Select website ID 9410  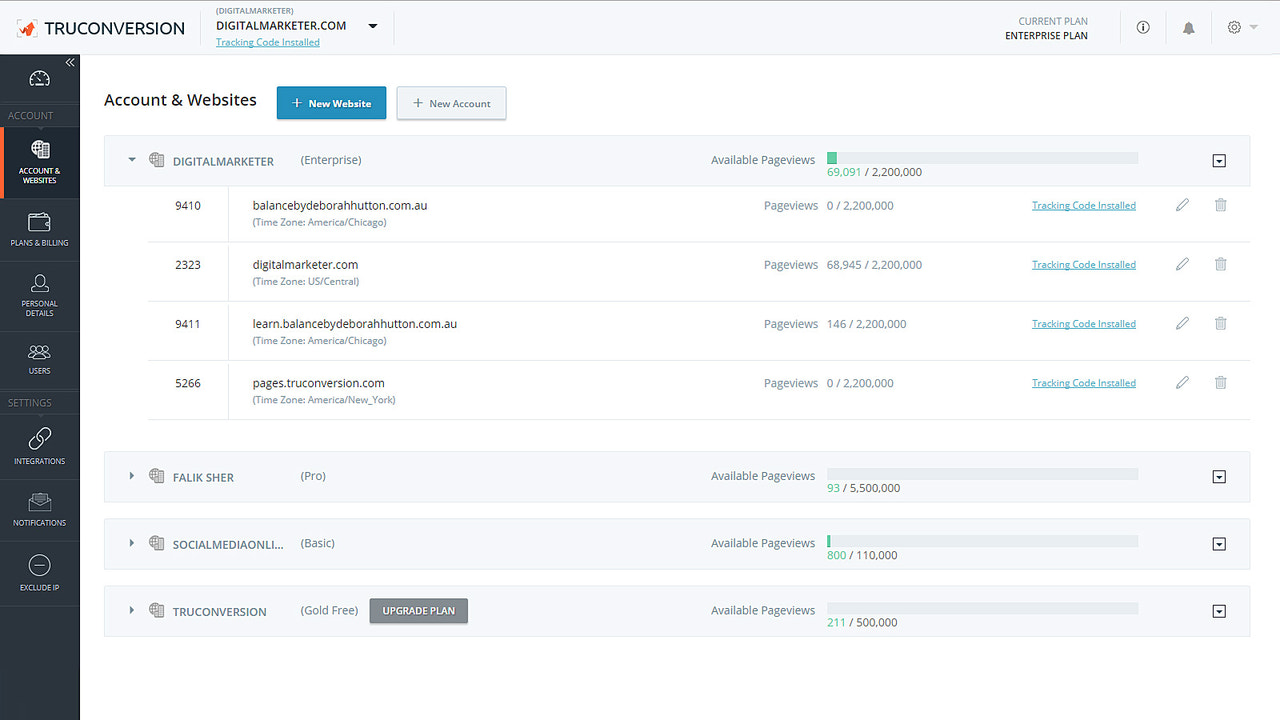pos(188,206)
